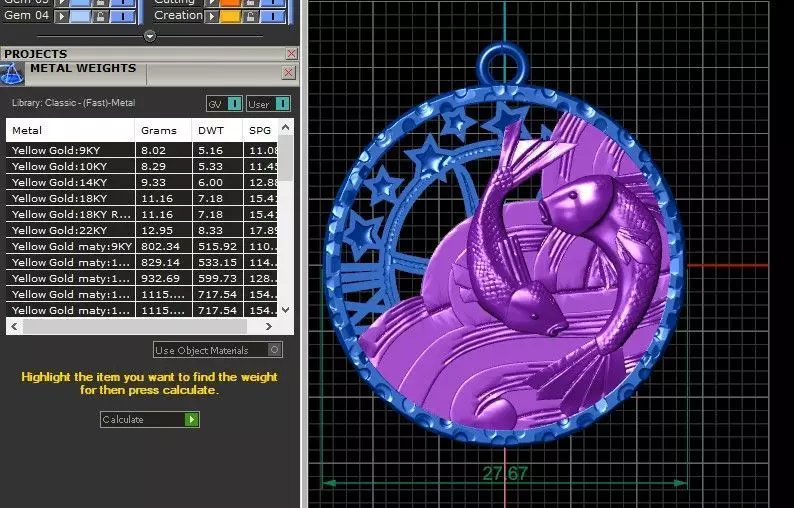
Task: Click the 6.00 DWT value
Action: (x=210, y=182)
